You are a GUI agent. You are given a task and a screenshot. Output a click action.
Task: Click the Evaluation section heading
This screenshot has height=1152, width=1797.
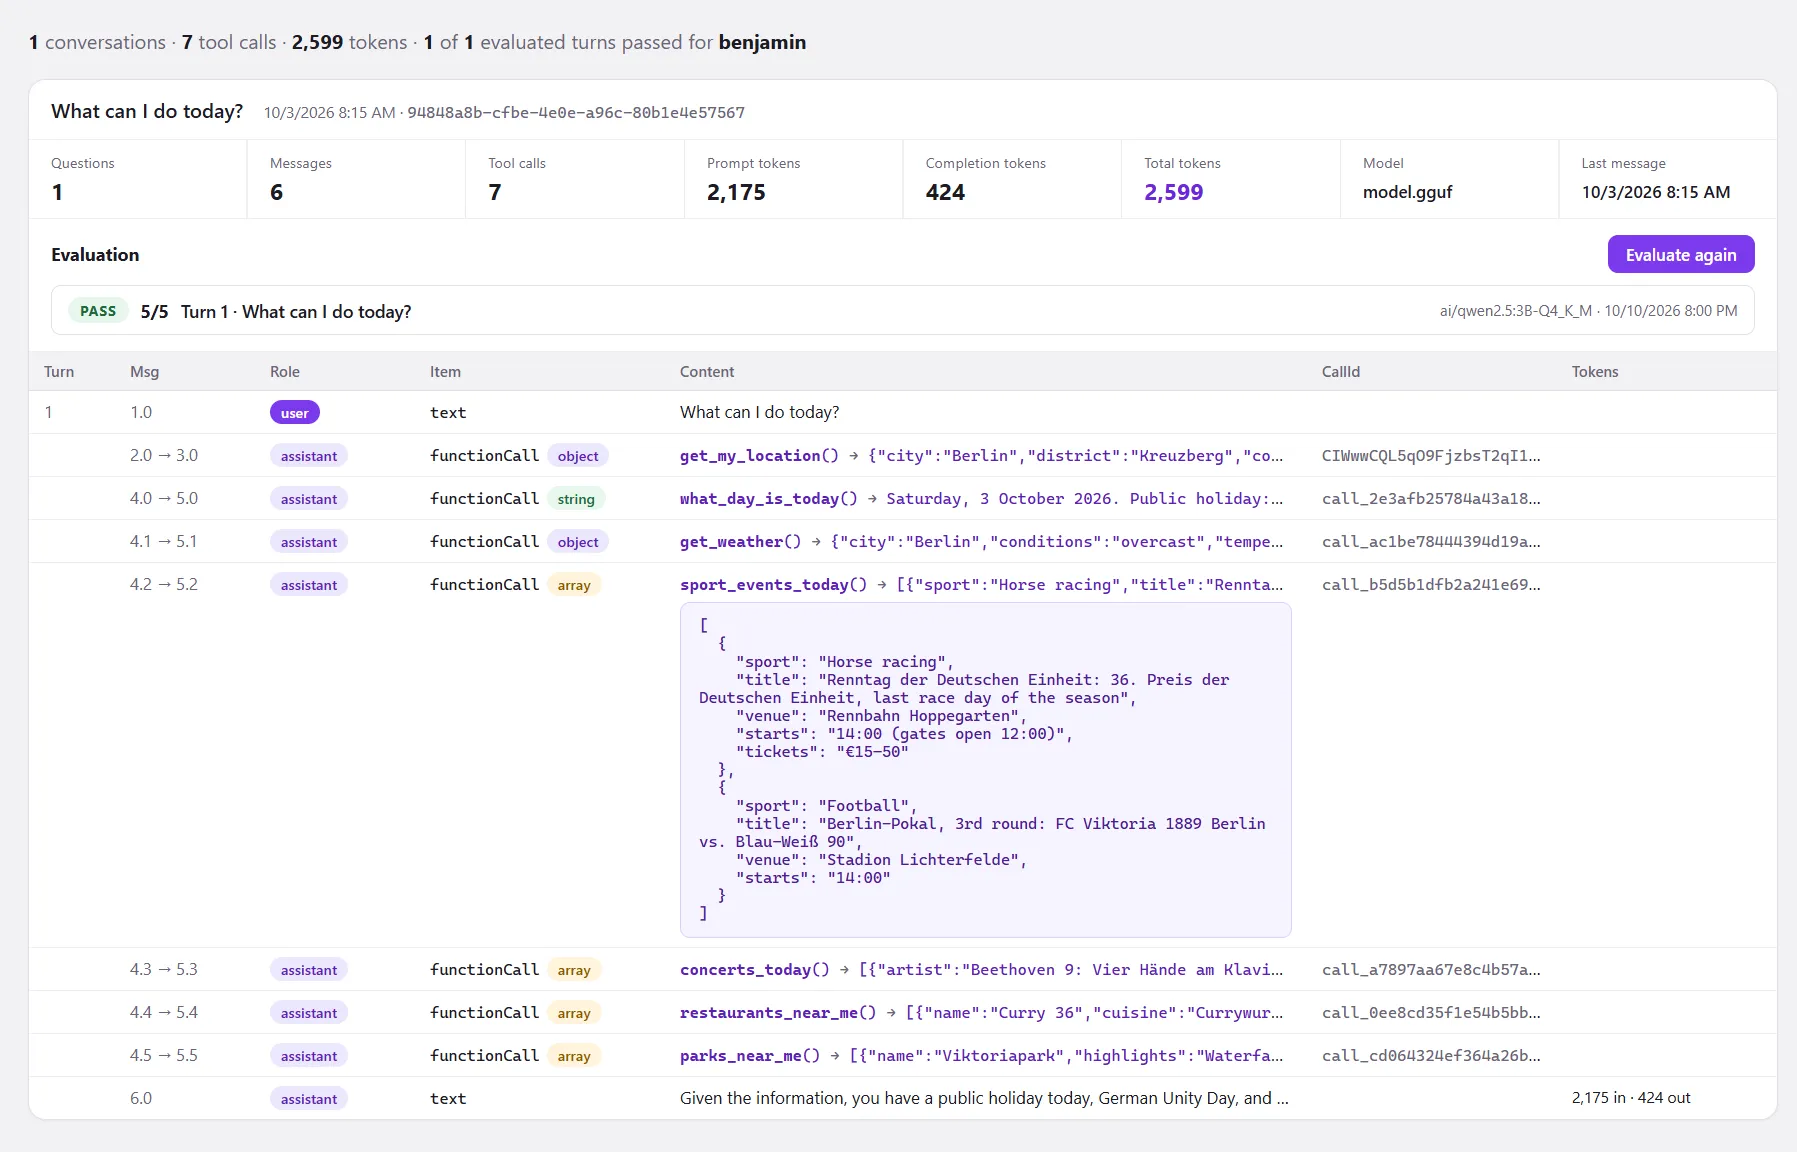pyautogui.click(x=95, y=254)
